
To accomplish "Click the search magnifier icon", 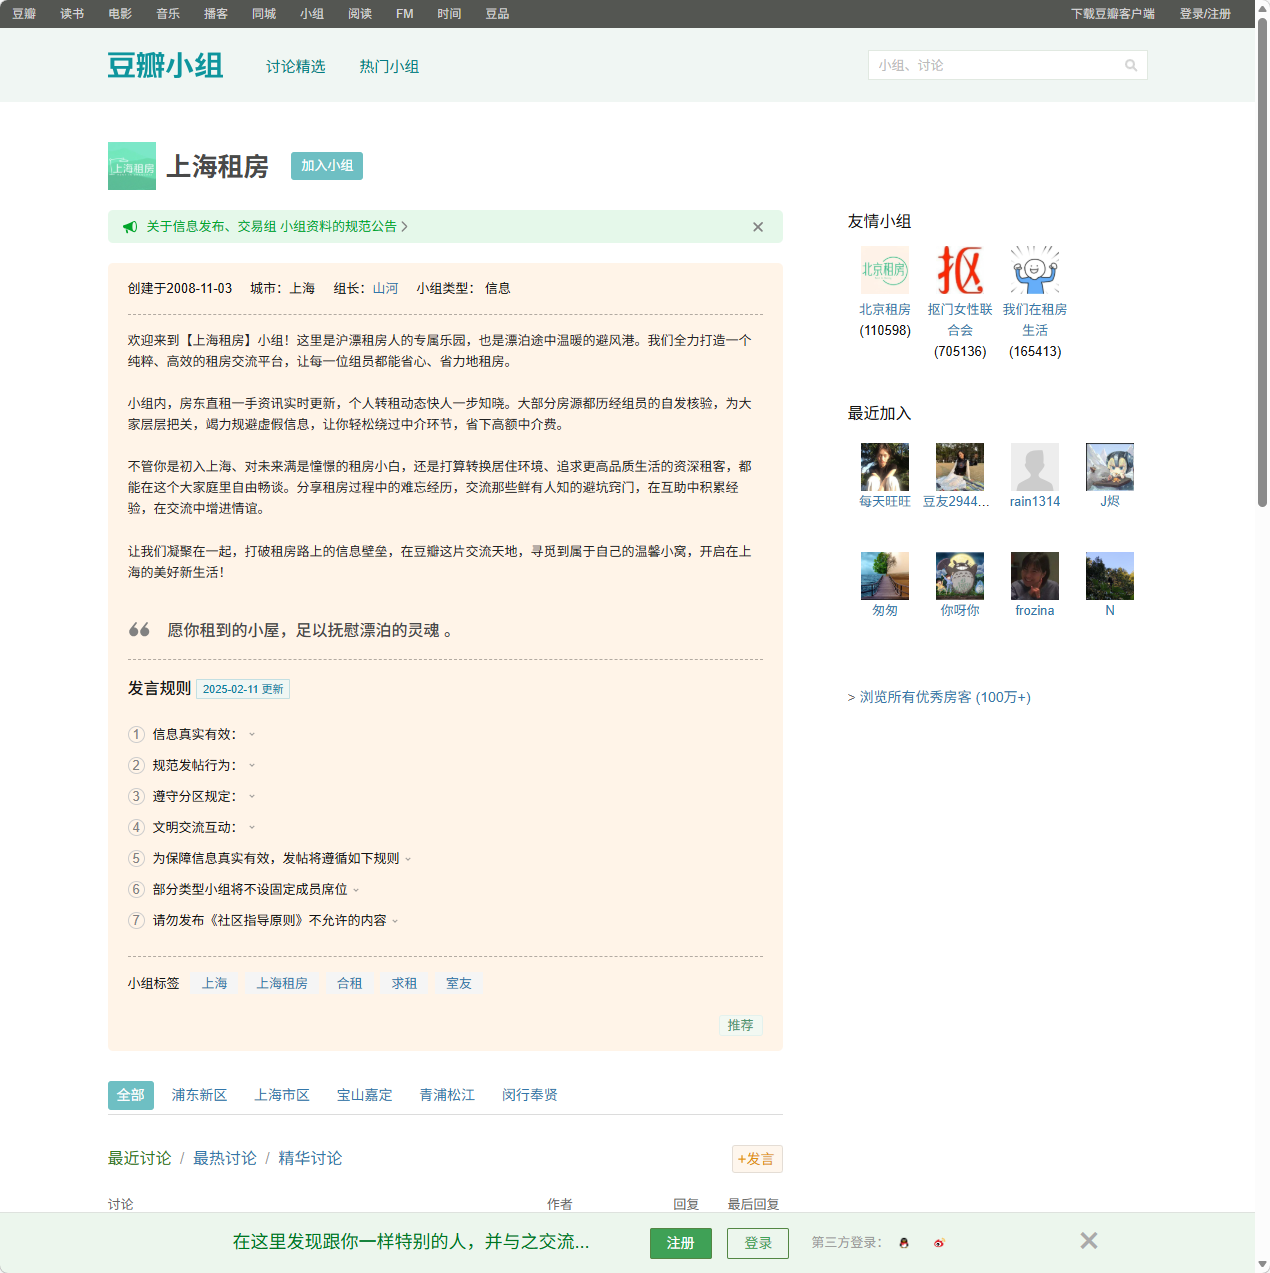I will coord(1131,64).
